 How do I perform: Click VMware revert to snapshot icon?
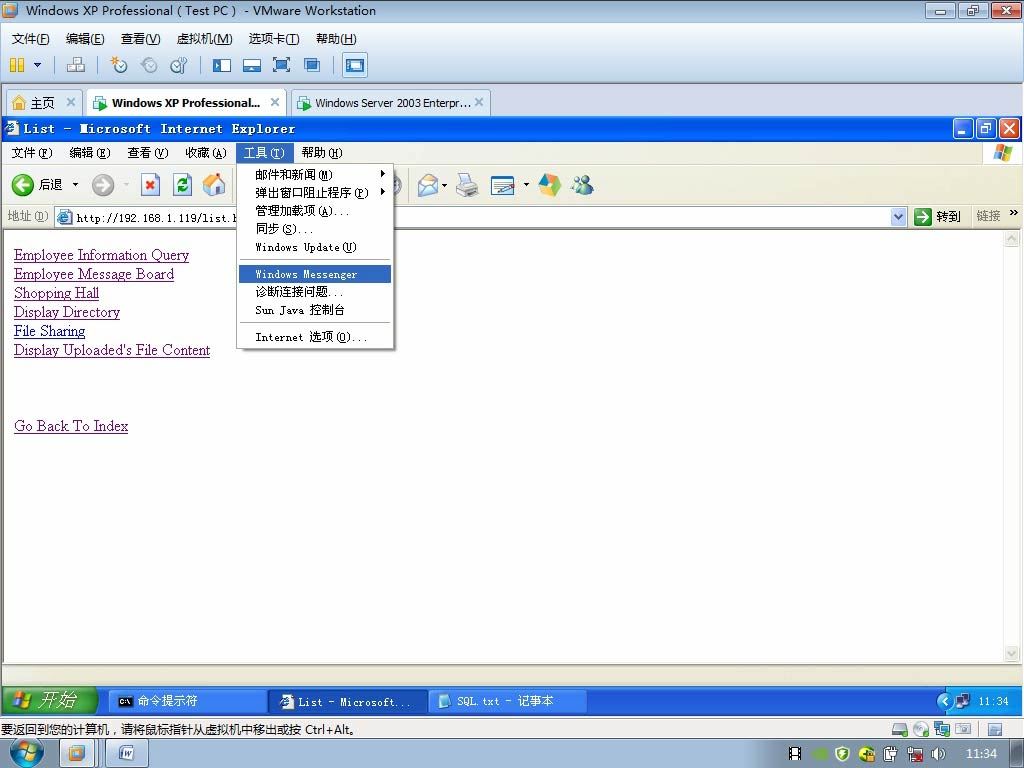[149, 65]
